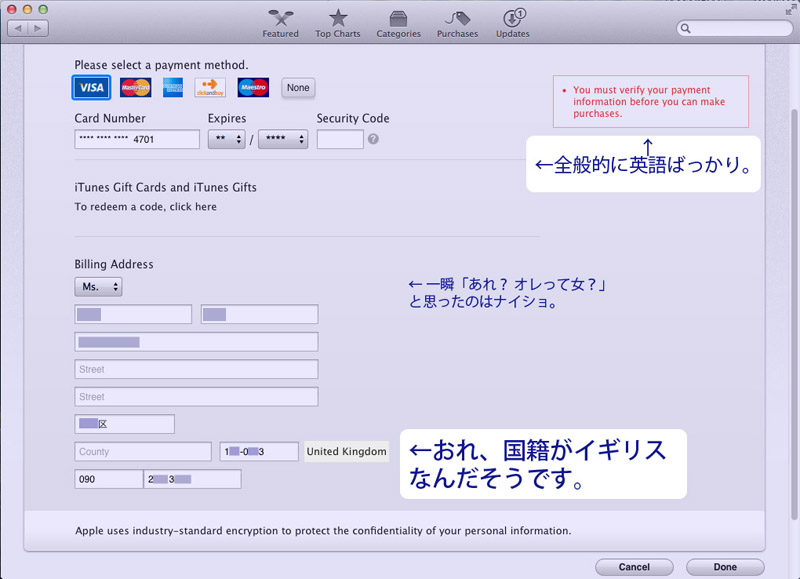
Task: Click the Security Code help icon
Action: coord(373,139)
